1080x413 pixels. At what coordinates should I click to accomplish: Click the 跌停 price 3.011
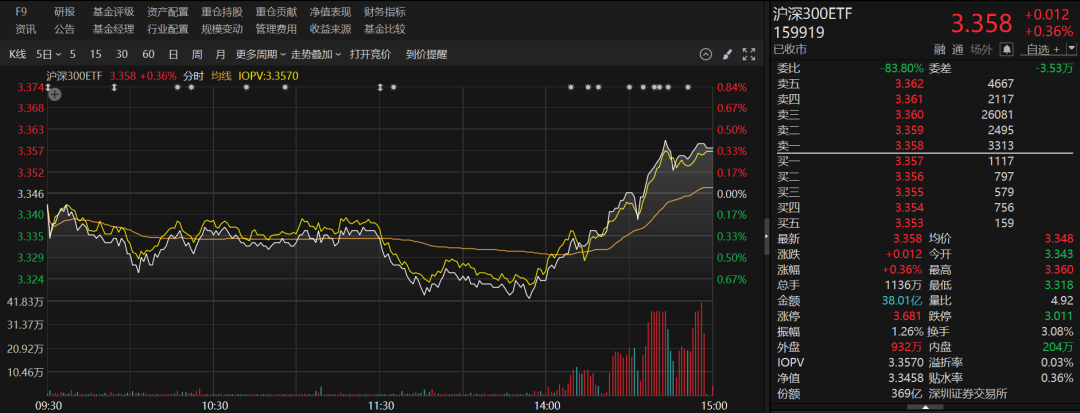[1059, 316]
